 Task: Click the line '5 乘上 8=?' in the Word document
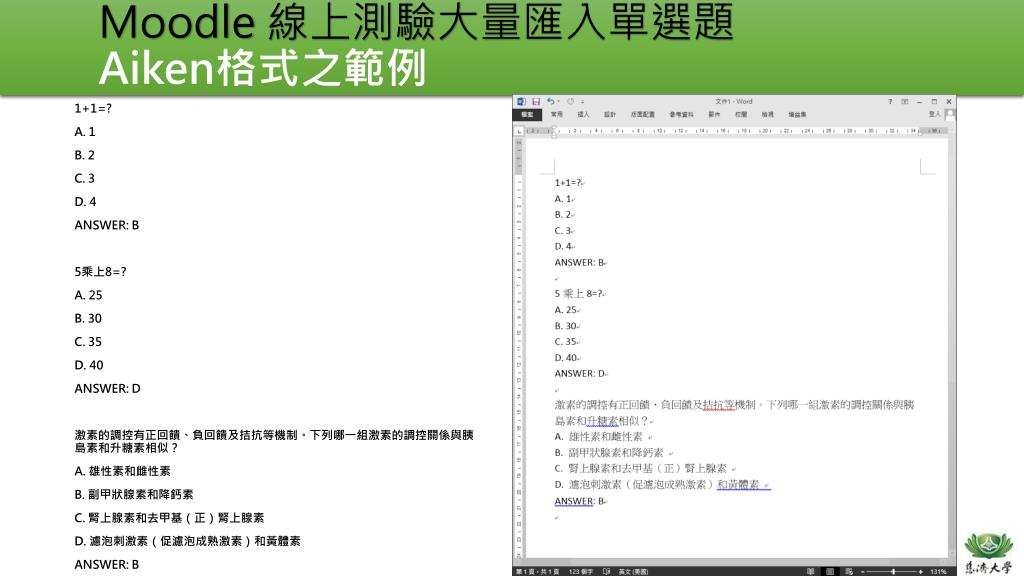(x=579, y=294)
